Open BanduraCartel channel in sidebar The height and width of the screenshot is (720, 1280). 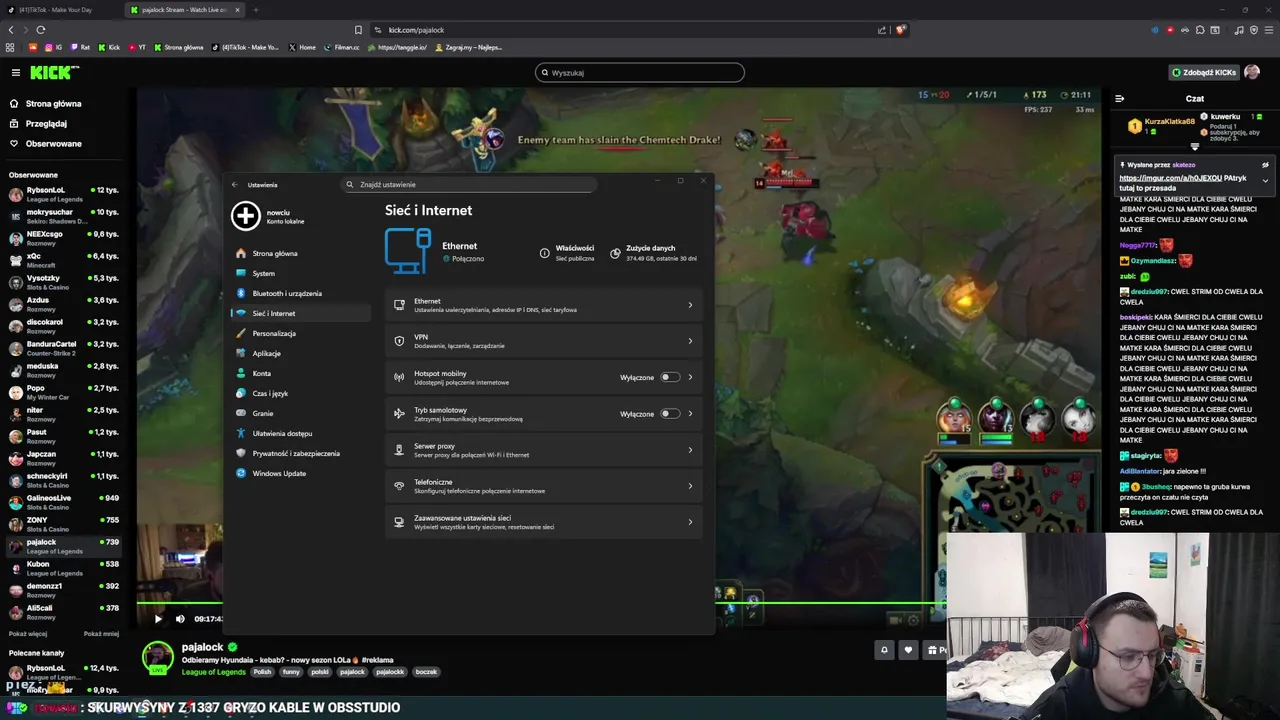point(64,348)
